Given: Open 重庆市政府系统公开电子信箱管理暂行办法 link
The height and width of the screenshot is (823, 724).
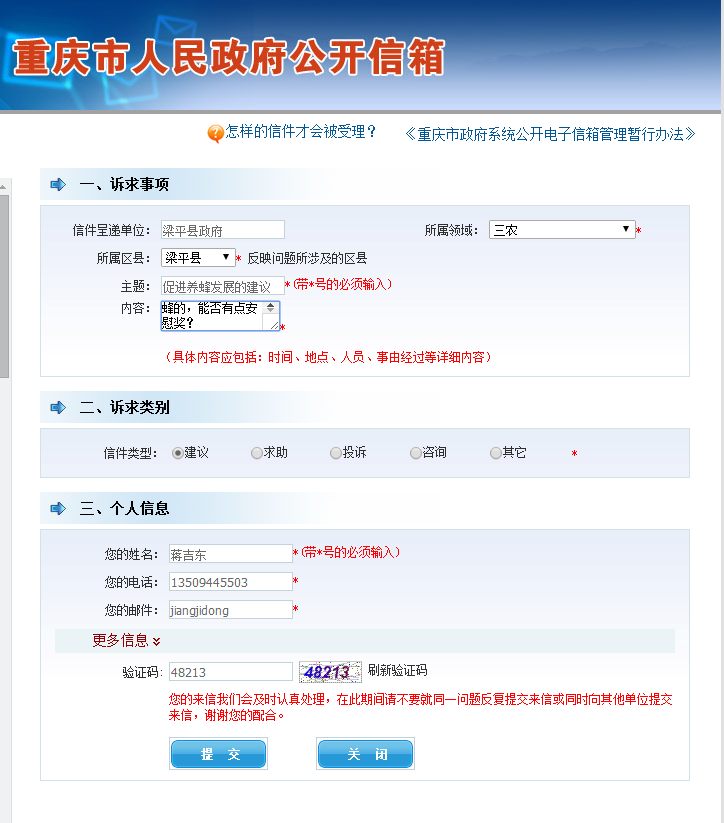Looking at the screenshot, I should (x=550, y=134).
